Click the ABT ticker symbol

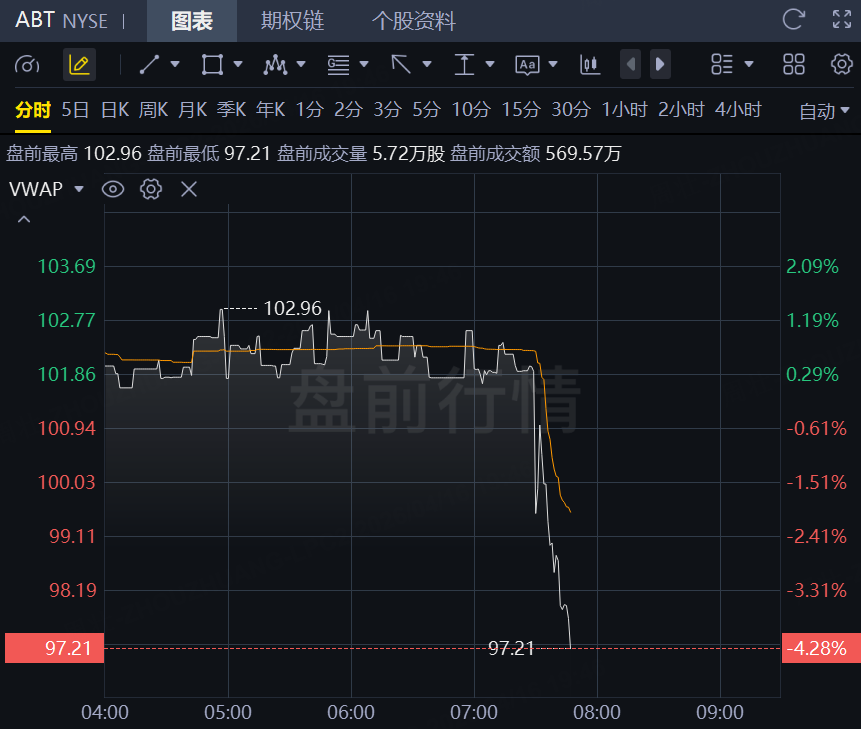[x=35, y=20]
